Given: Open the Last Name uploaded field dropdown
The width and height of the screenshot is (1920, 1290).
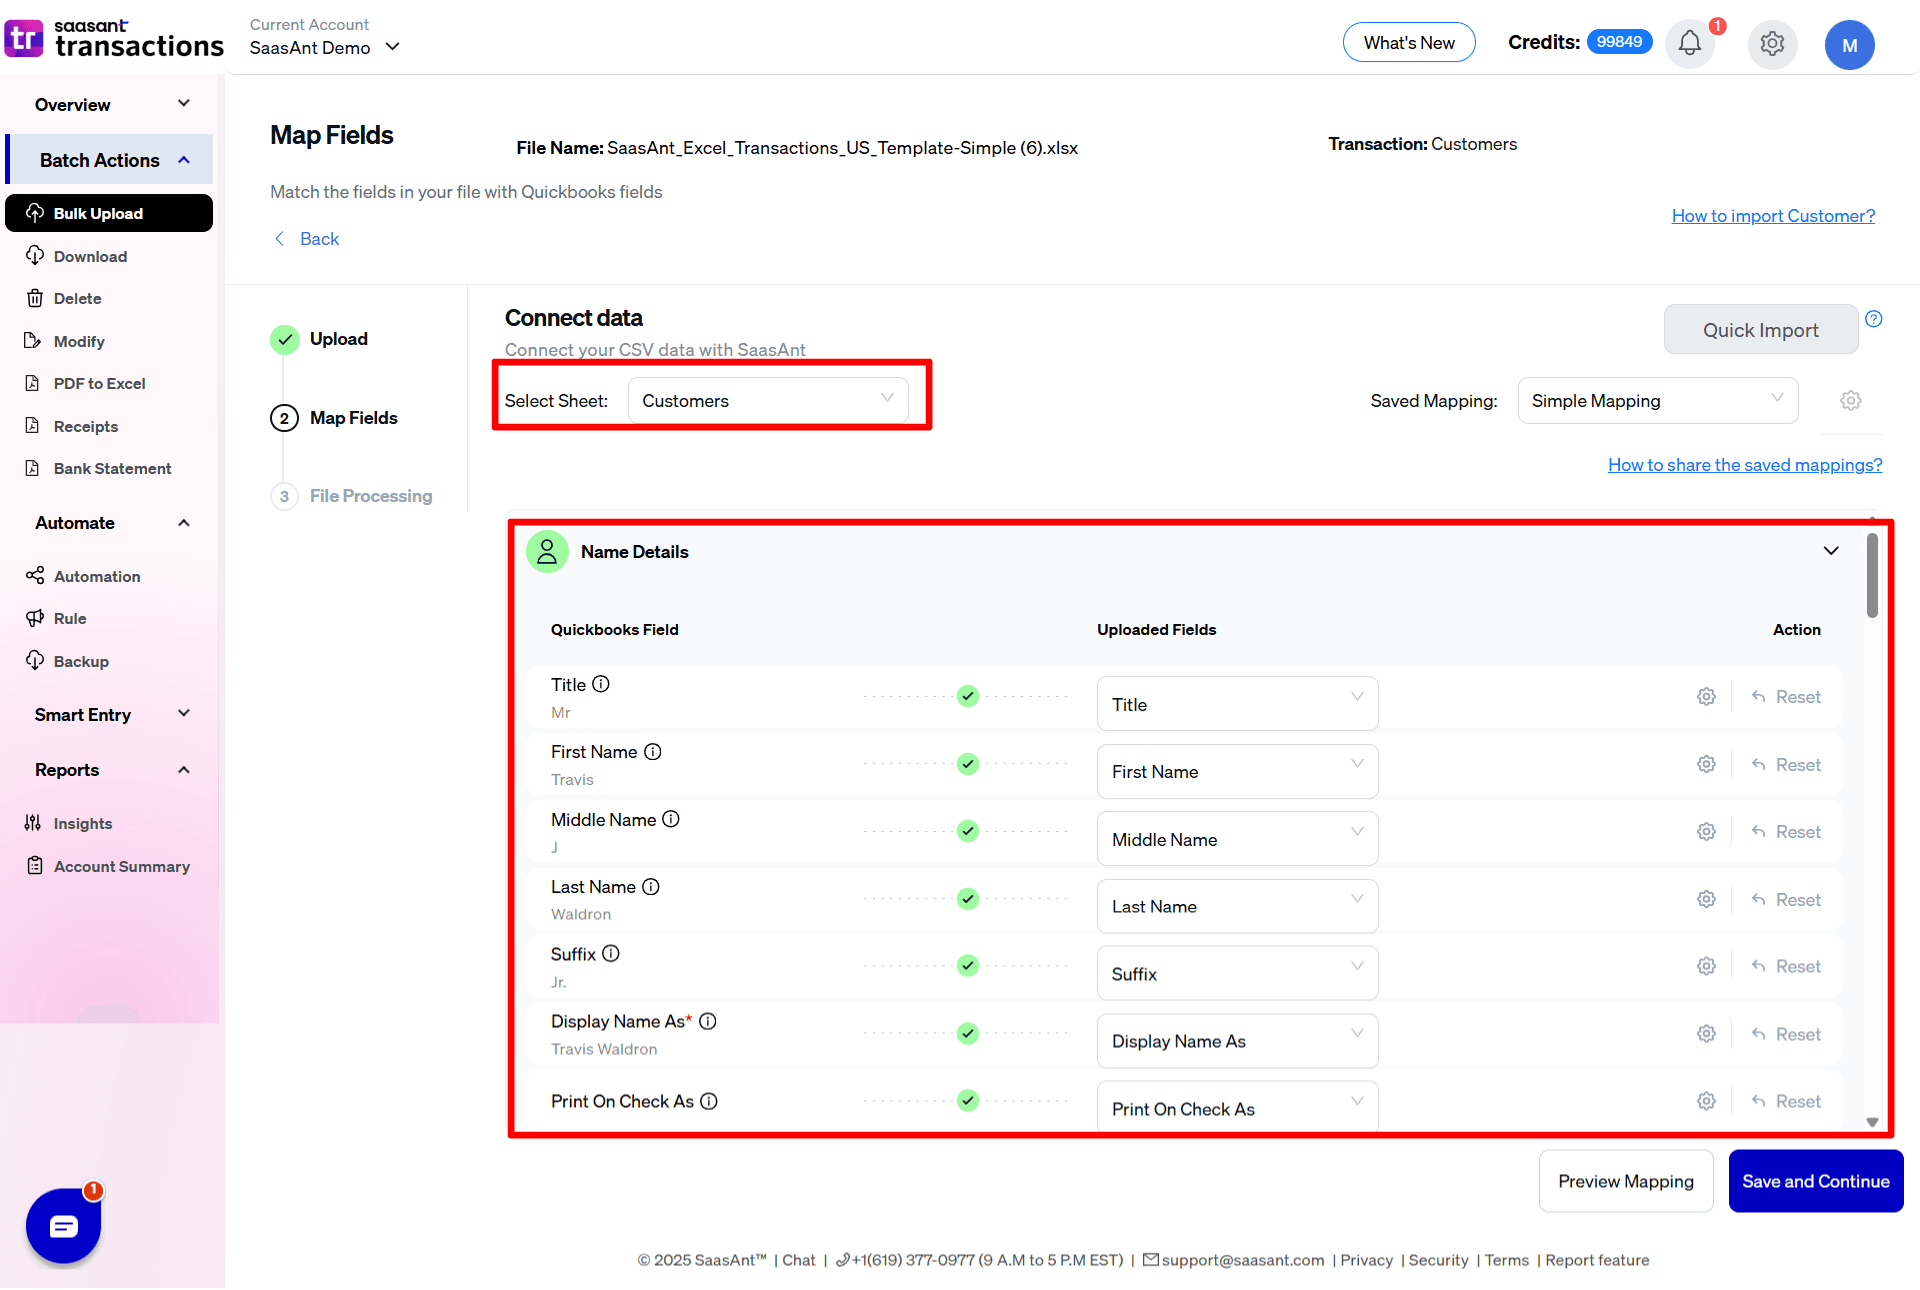Looking at the screenshot, I should tap(1237, 906).
